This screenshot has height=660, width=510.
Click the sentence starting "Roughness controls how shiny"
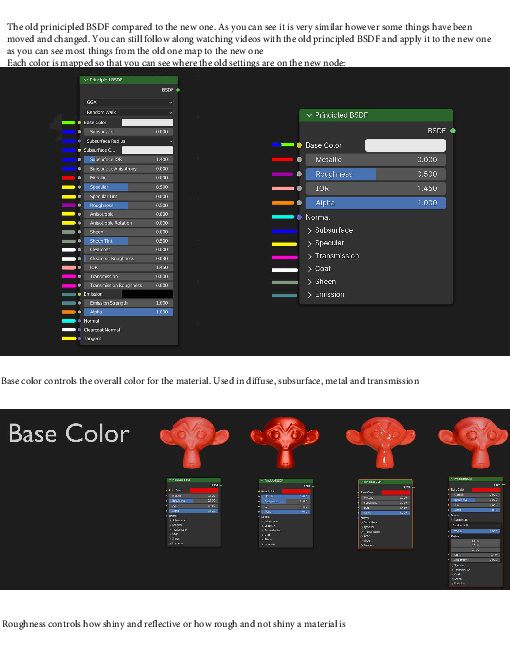tap(174, 624)
